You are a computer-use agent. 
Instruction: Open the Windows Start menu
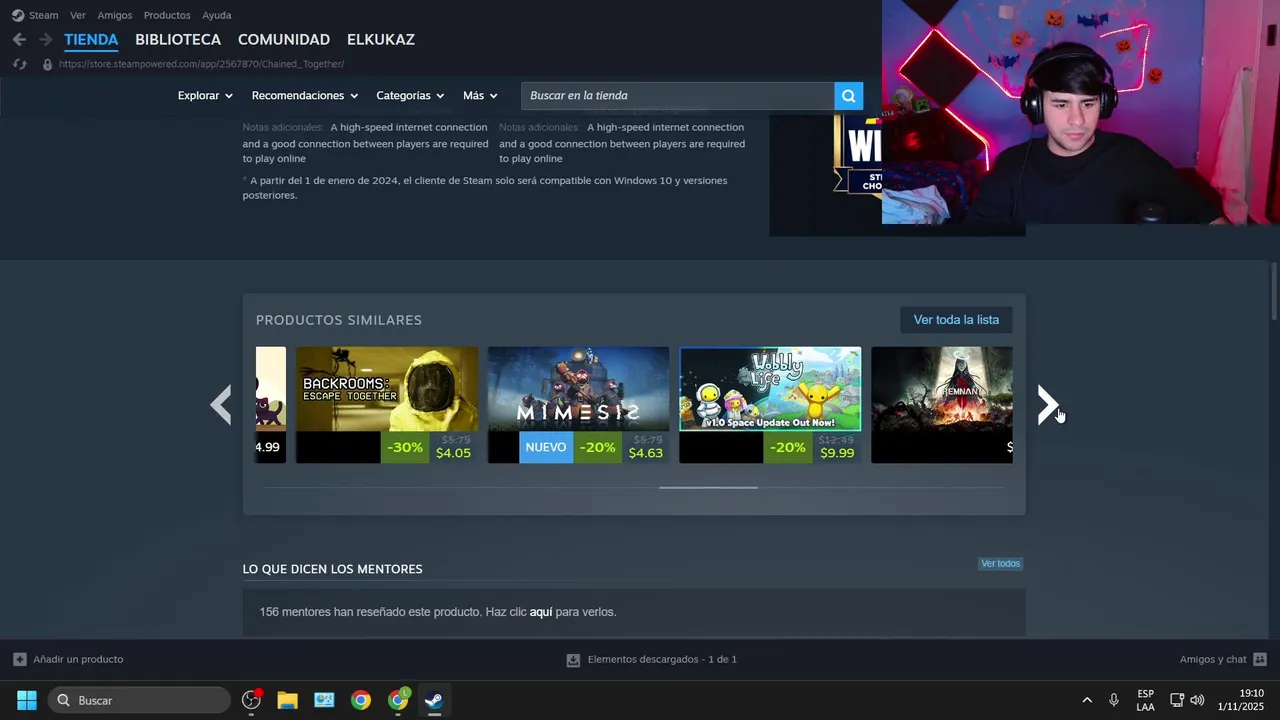(x=27, y=700)
